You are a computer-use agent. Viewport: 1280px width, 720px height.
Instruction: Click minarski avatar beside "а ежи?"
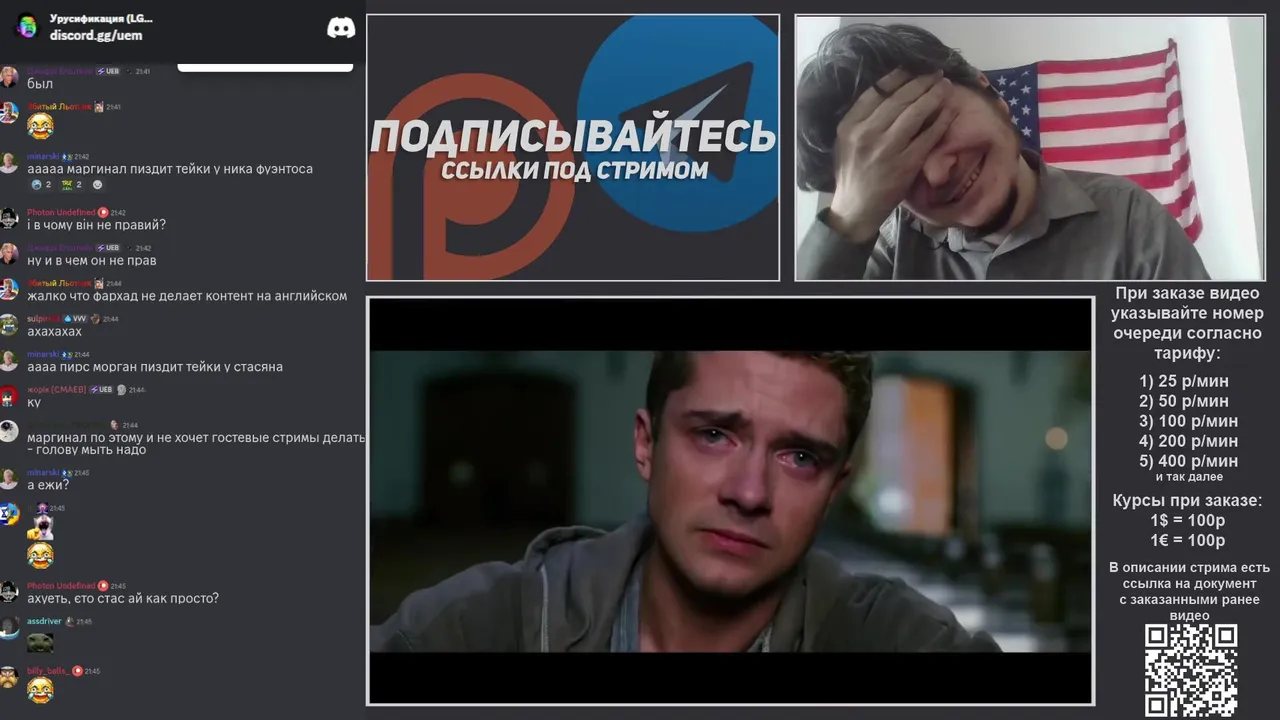(9, 479)
